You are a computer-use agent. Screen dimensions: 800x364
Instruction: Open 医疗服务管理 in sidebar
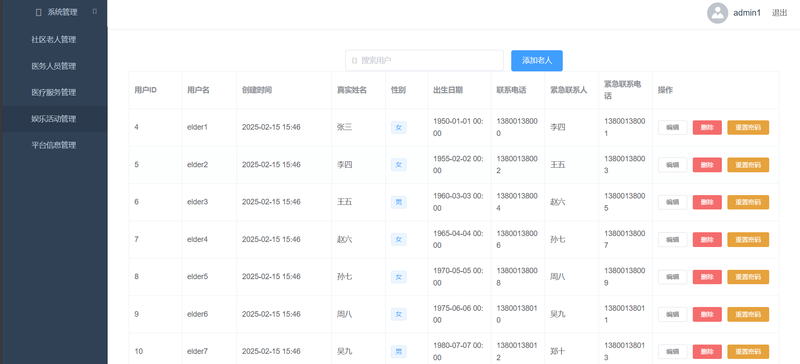pos(54,92)
